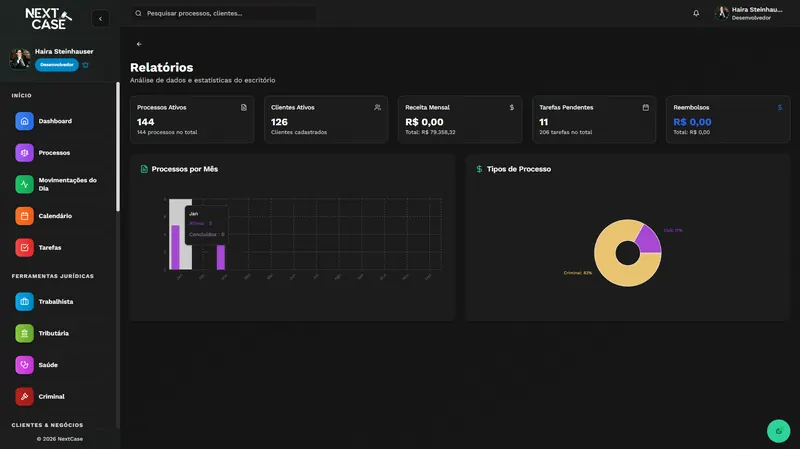Go to Movimentações do Dia
The image size is (800, 449).
pyautogui.click(x=24, y=184)
